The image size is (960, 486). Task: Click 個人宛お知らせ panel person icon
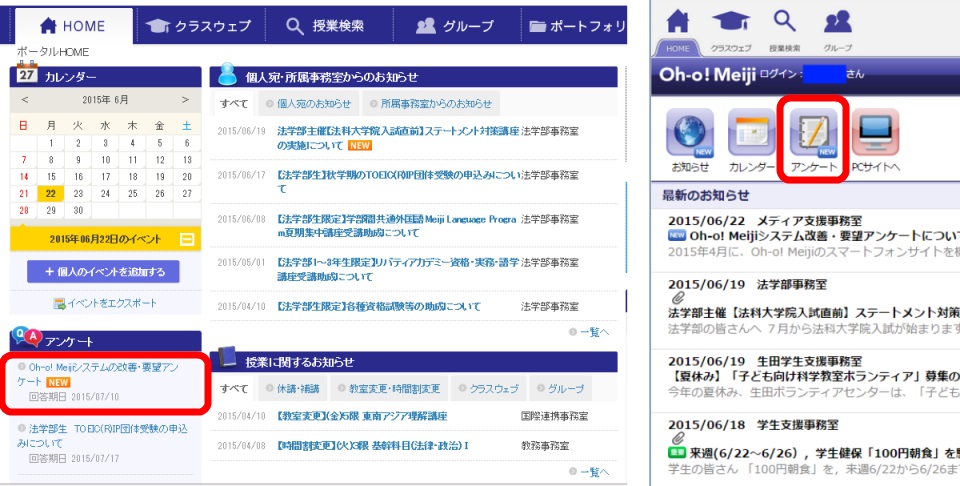coord(227,73)
